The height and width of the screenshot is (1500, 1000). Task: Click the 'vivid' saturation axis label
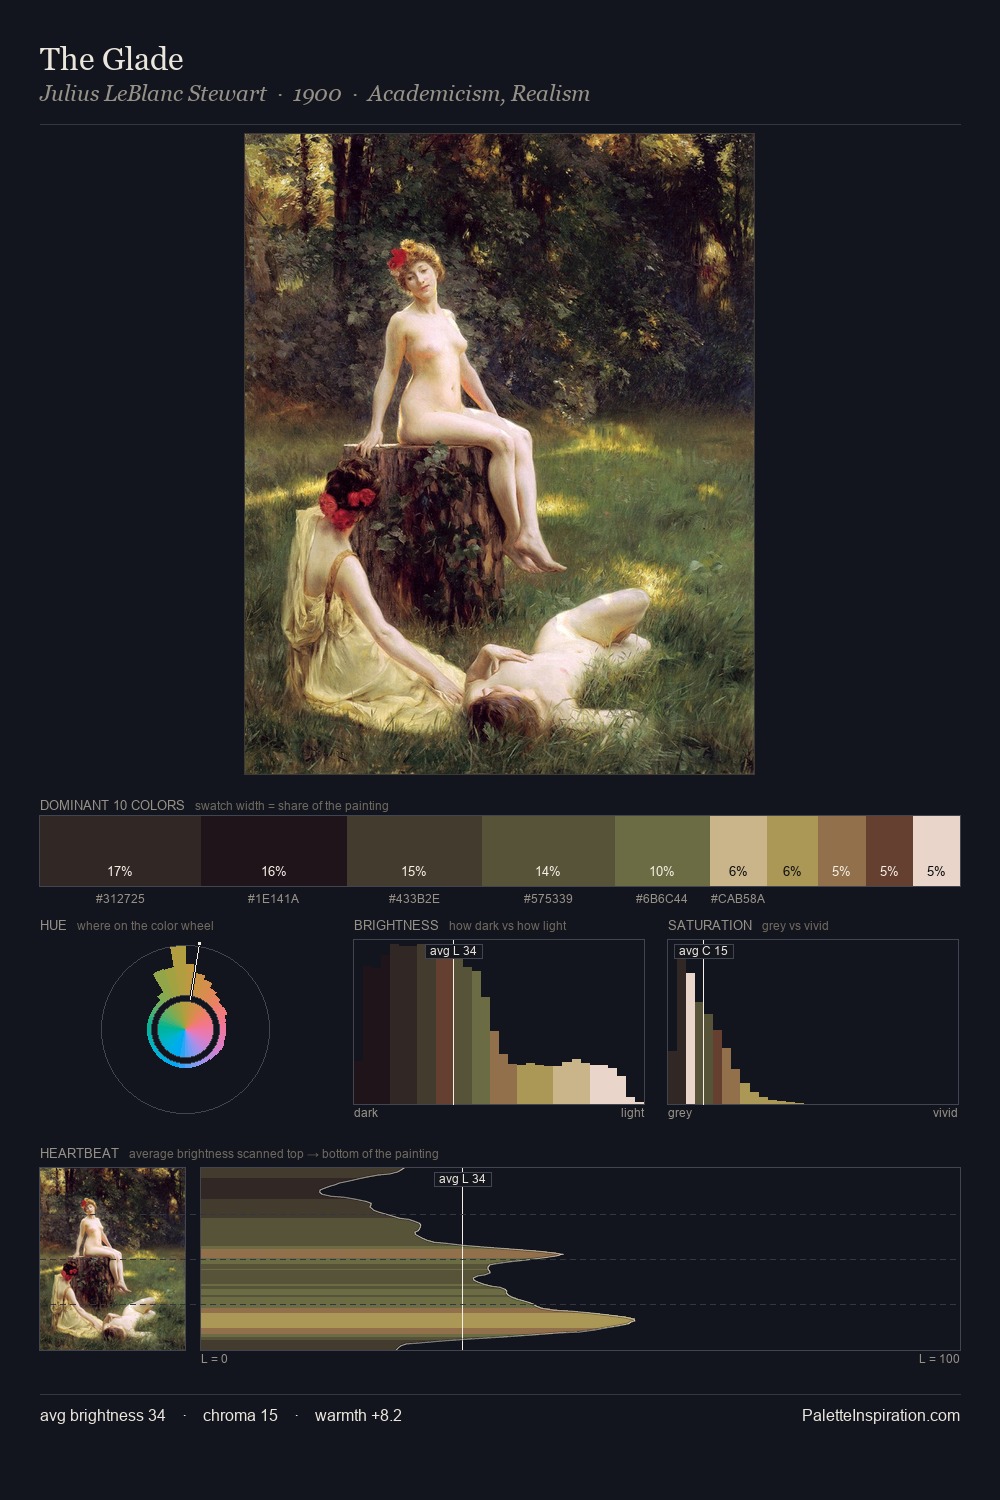coord(945,1113)
